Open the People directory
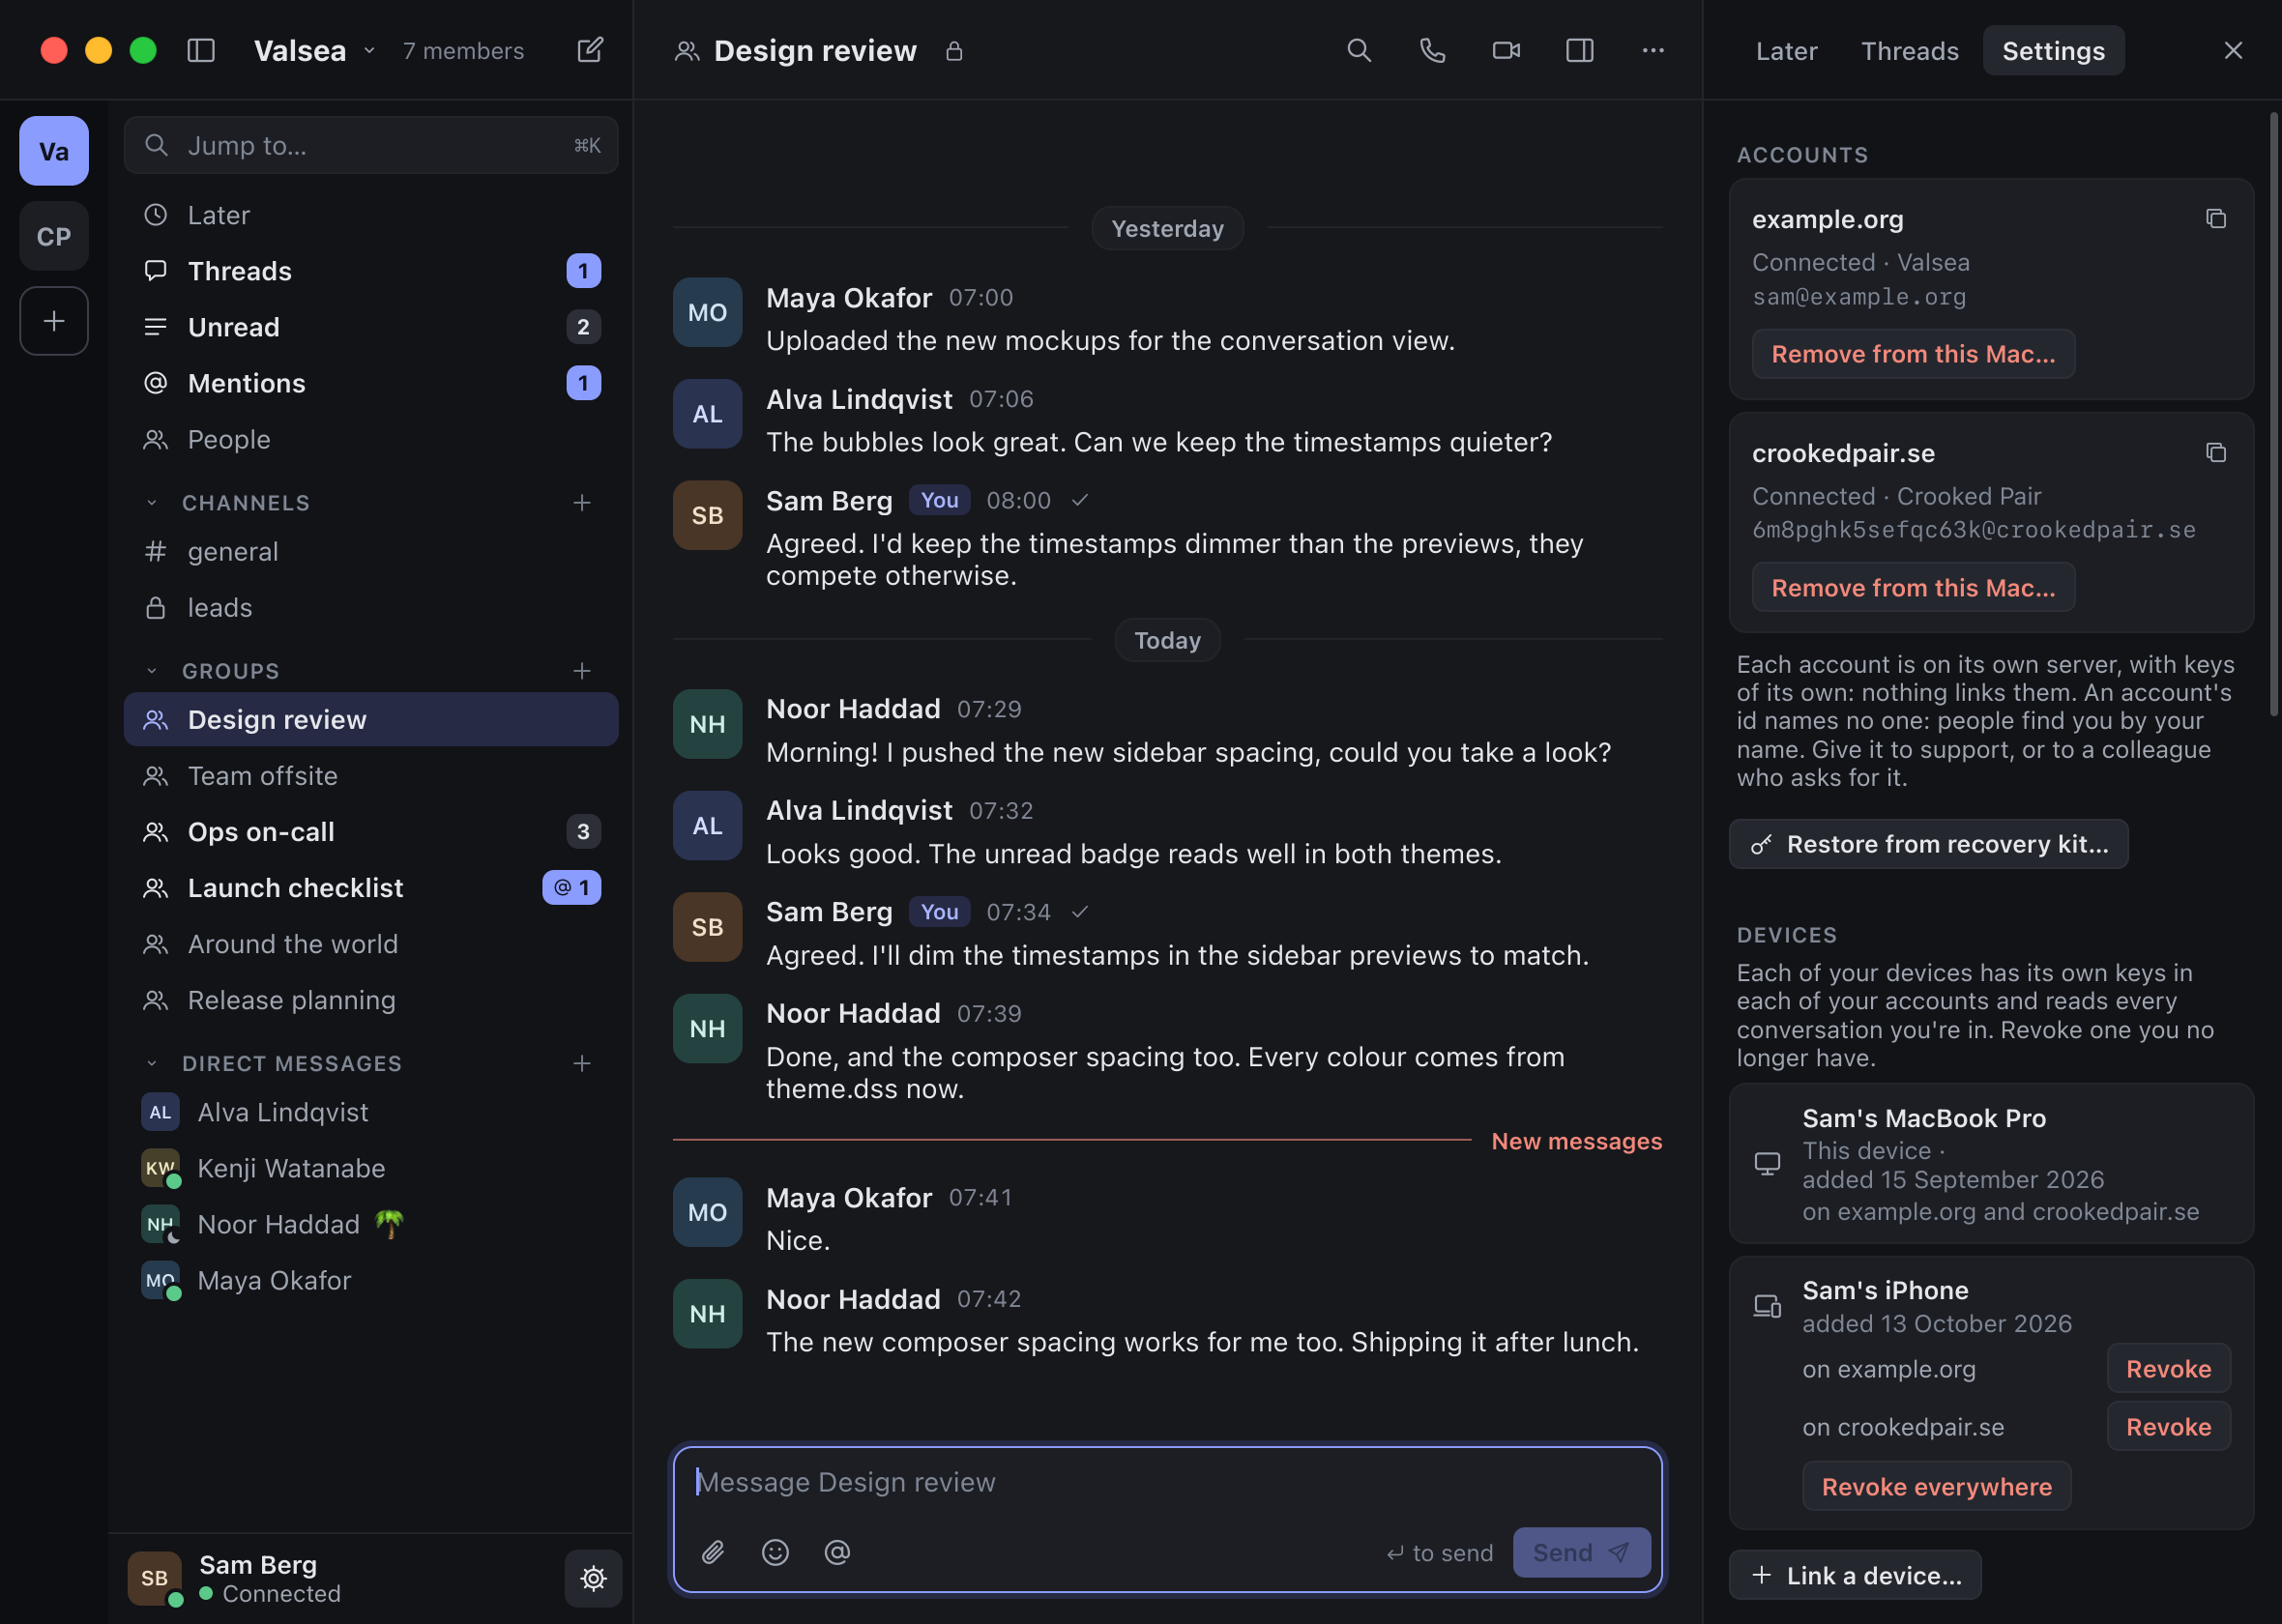This screenshot has width=2282, height=1624. [371, 439]
